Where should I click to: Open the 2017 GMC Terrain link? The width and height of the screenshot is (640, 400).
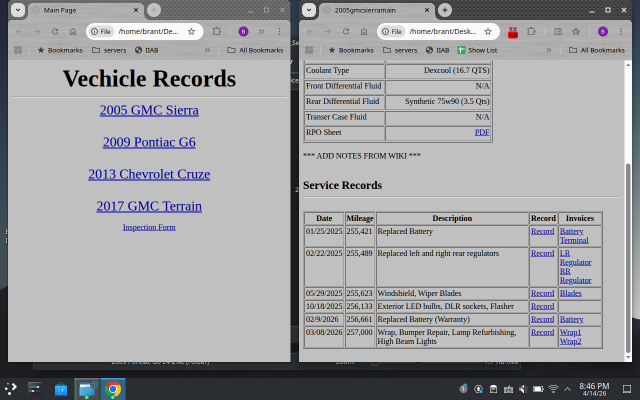point(149,206)
